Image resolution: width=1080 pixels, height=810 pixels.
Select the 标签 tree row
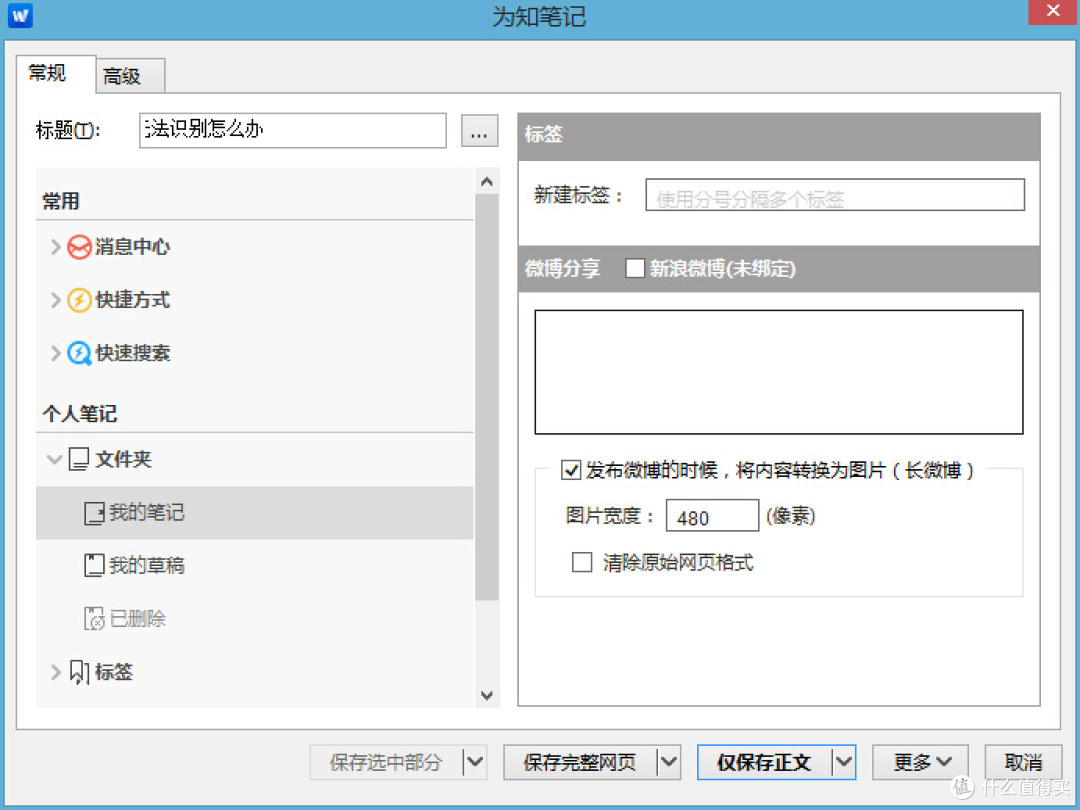(255, 672)
